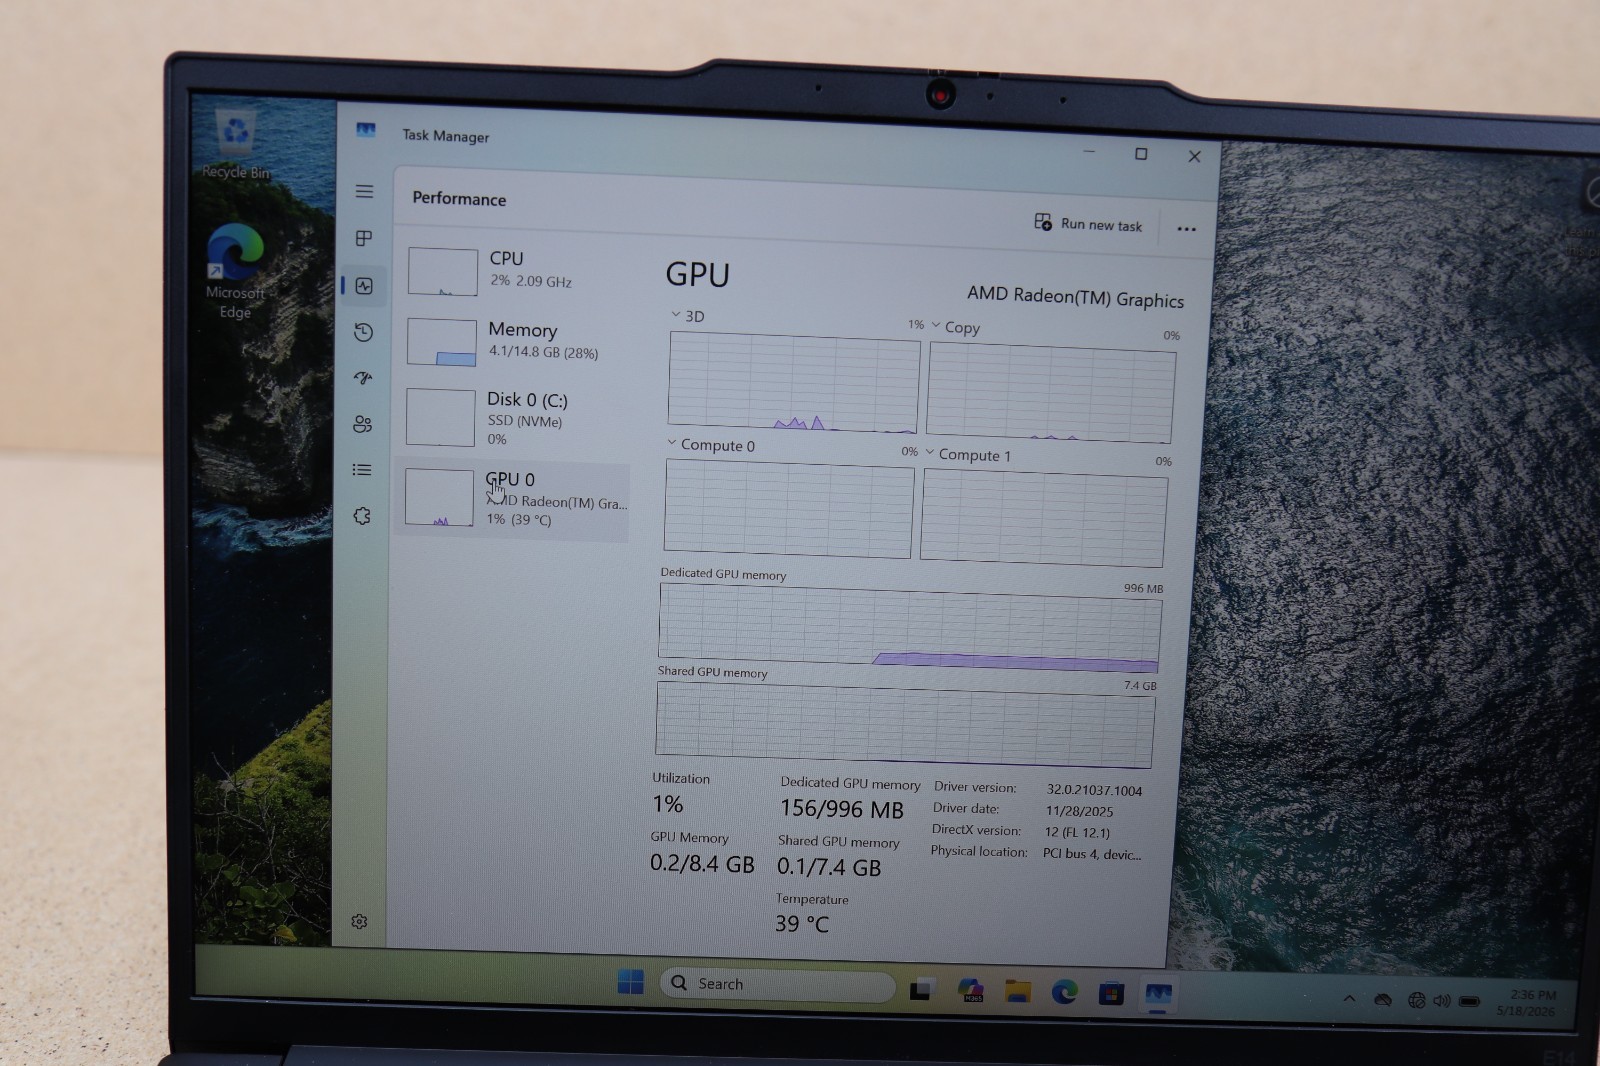
Task: Click the Task Manager taskbar icon
Action: point(1158,995)
